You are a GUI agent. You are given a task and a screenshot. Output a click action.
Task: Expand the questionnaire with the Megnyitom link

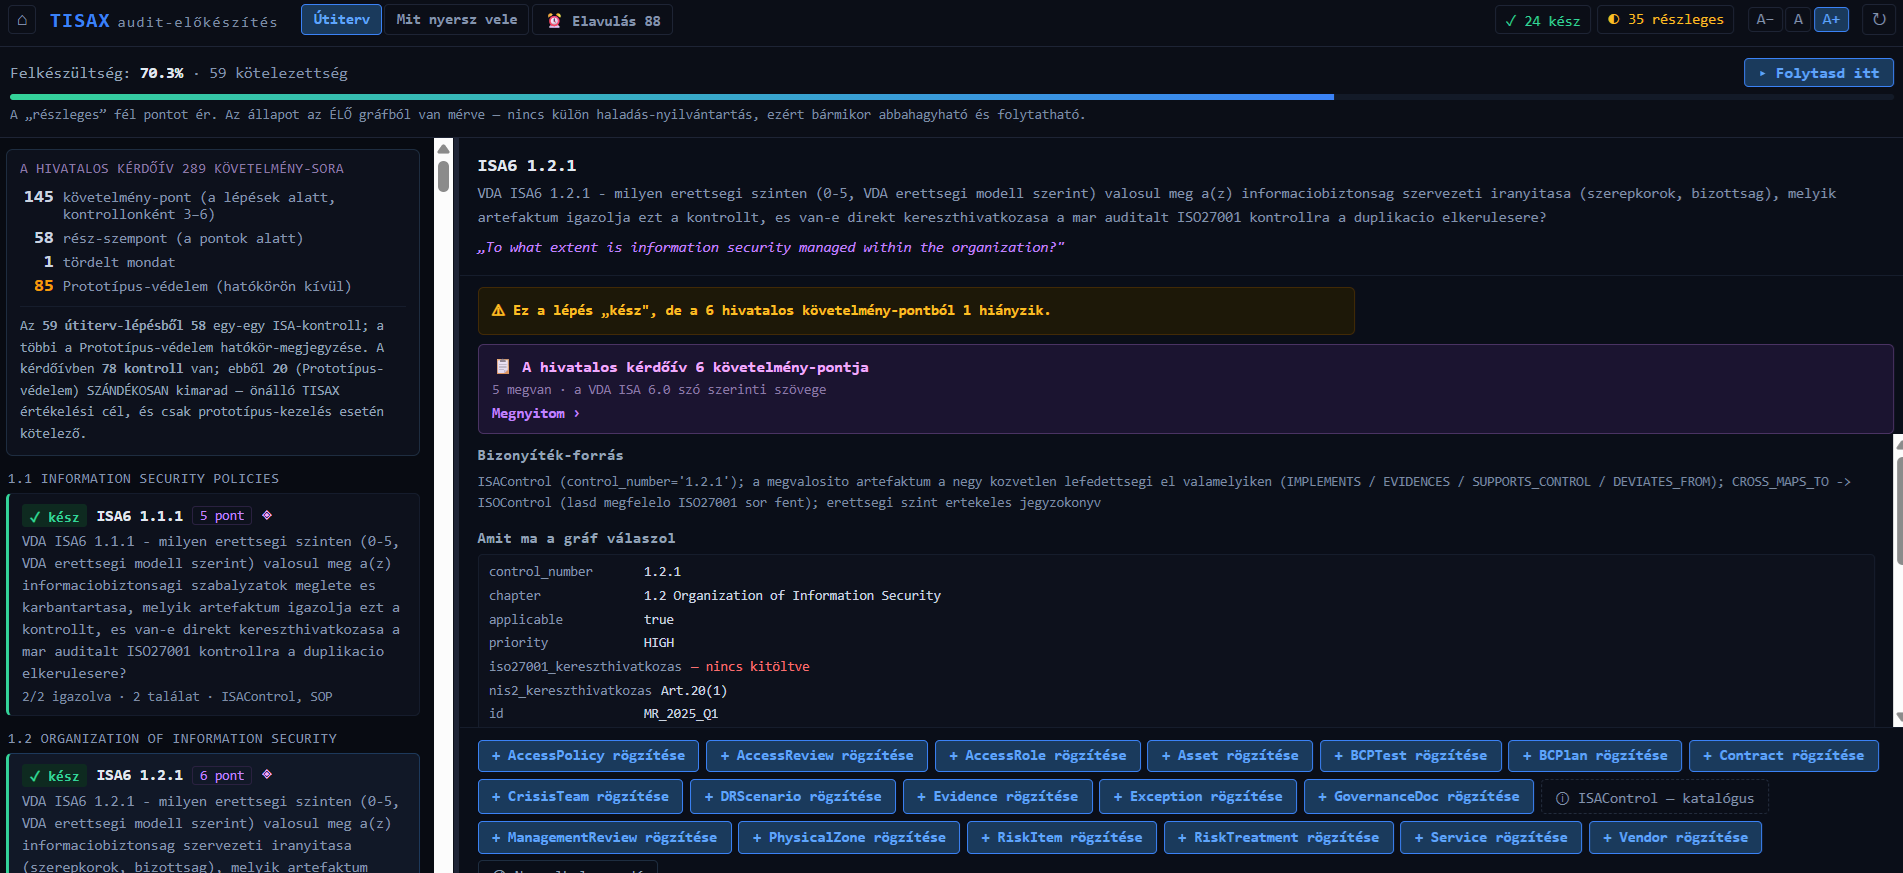click(x=535, y=413)
